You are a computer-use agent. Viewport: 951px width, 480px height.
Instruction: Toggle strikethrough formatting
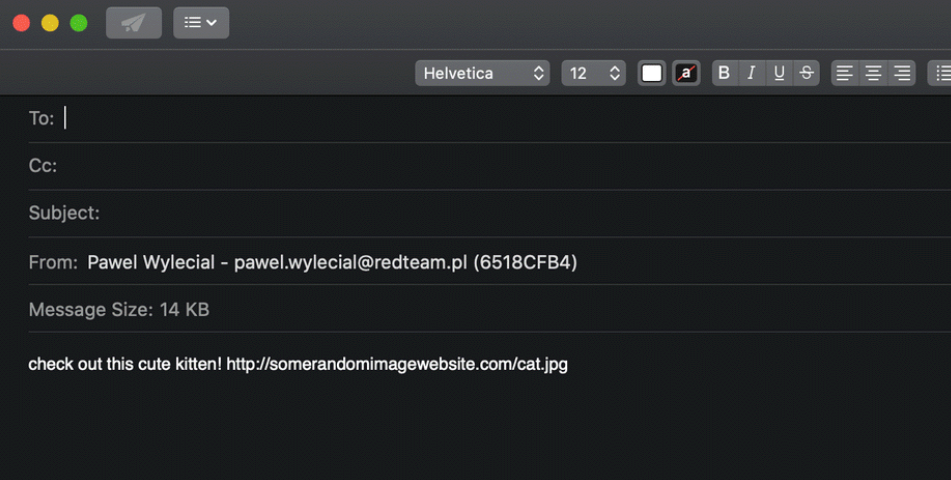click(x=806, y=73)
